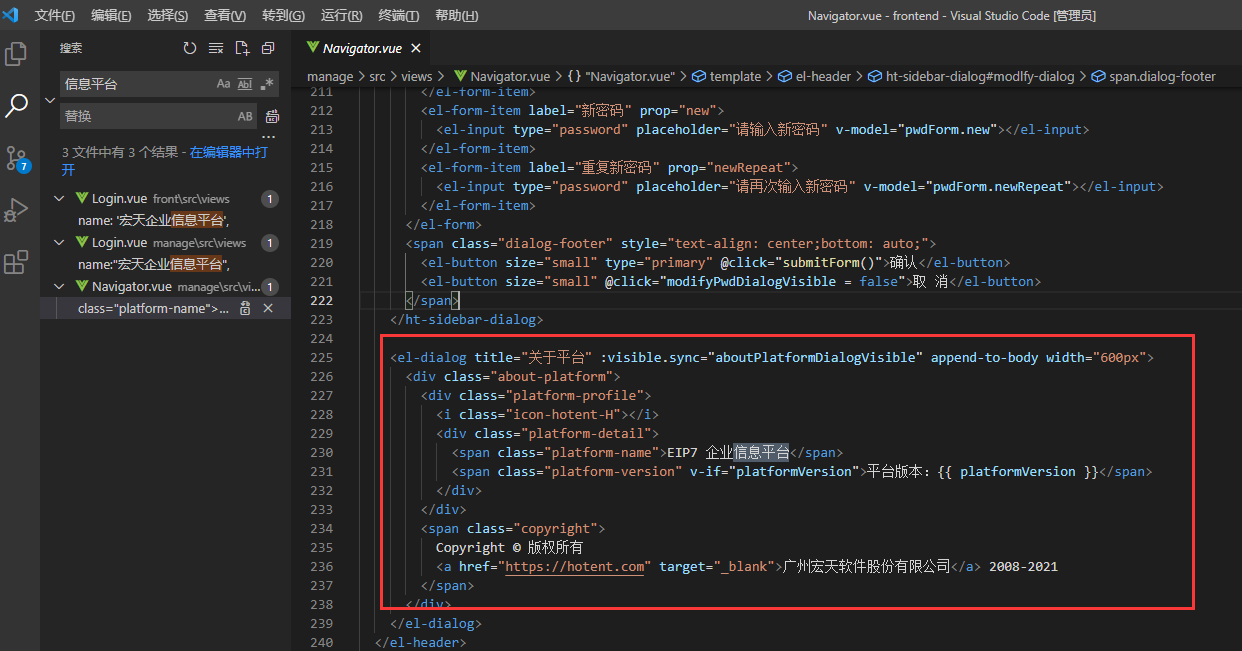1242x651 pixels.
Task: Collapse all search results
Action: tap(268, 48)
